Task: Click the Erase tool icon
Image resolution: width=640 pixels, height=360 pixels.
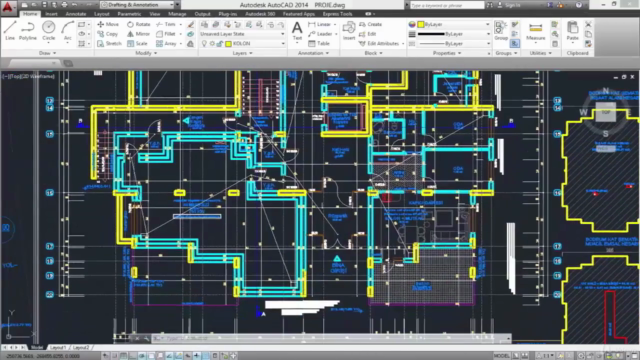Action: (x=191, y=24)
